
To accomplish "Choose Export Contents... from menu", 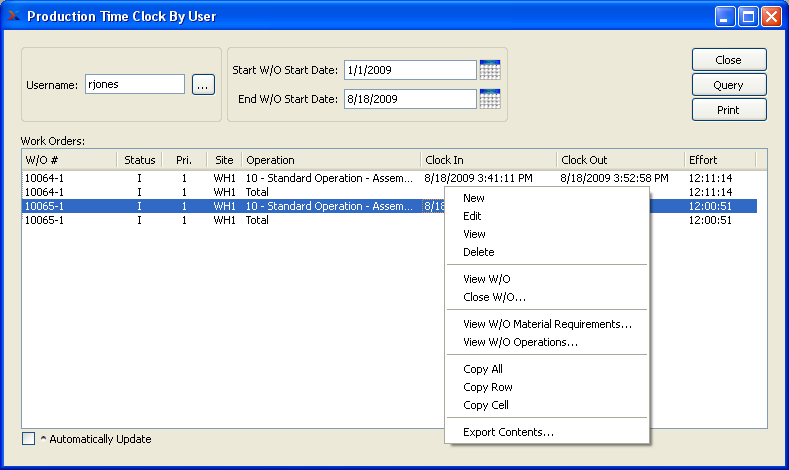I will click(x=508, y=432).
